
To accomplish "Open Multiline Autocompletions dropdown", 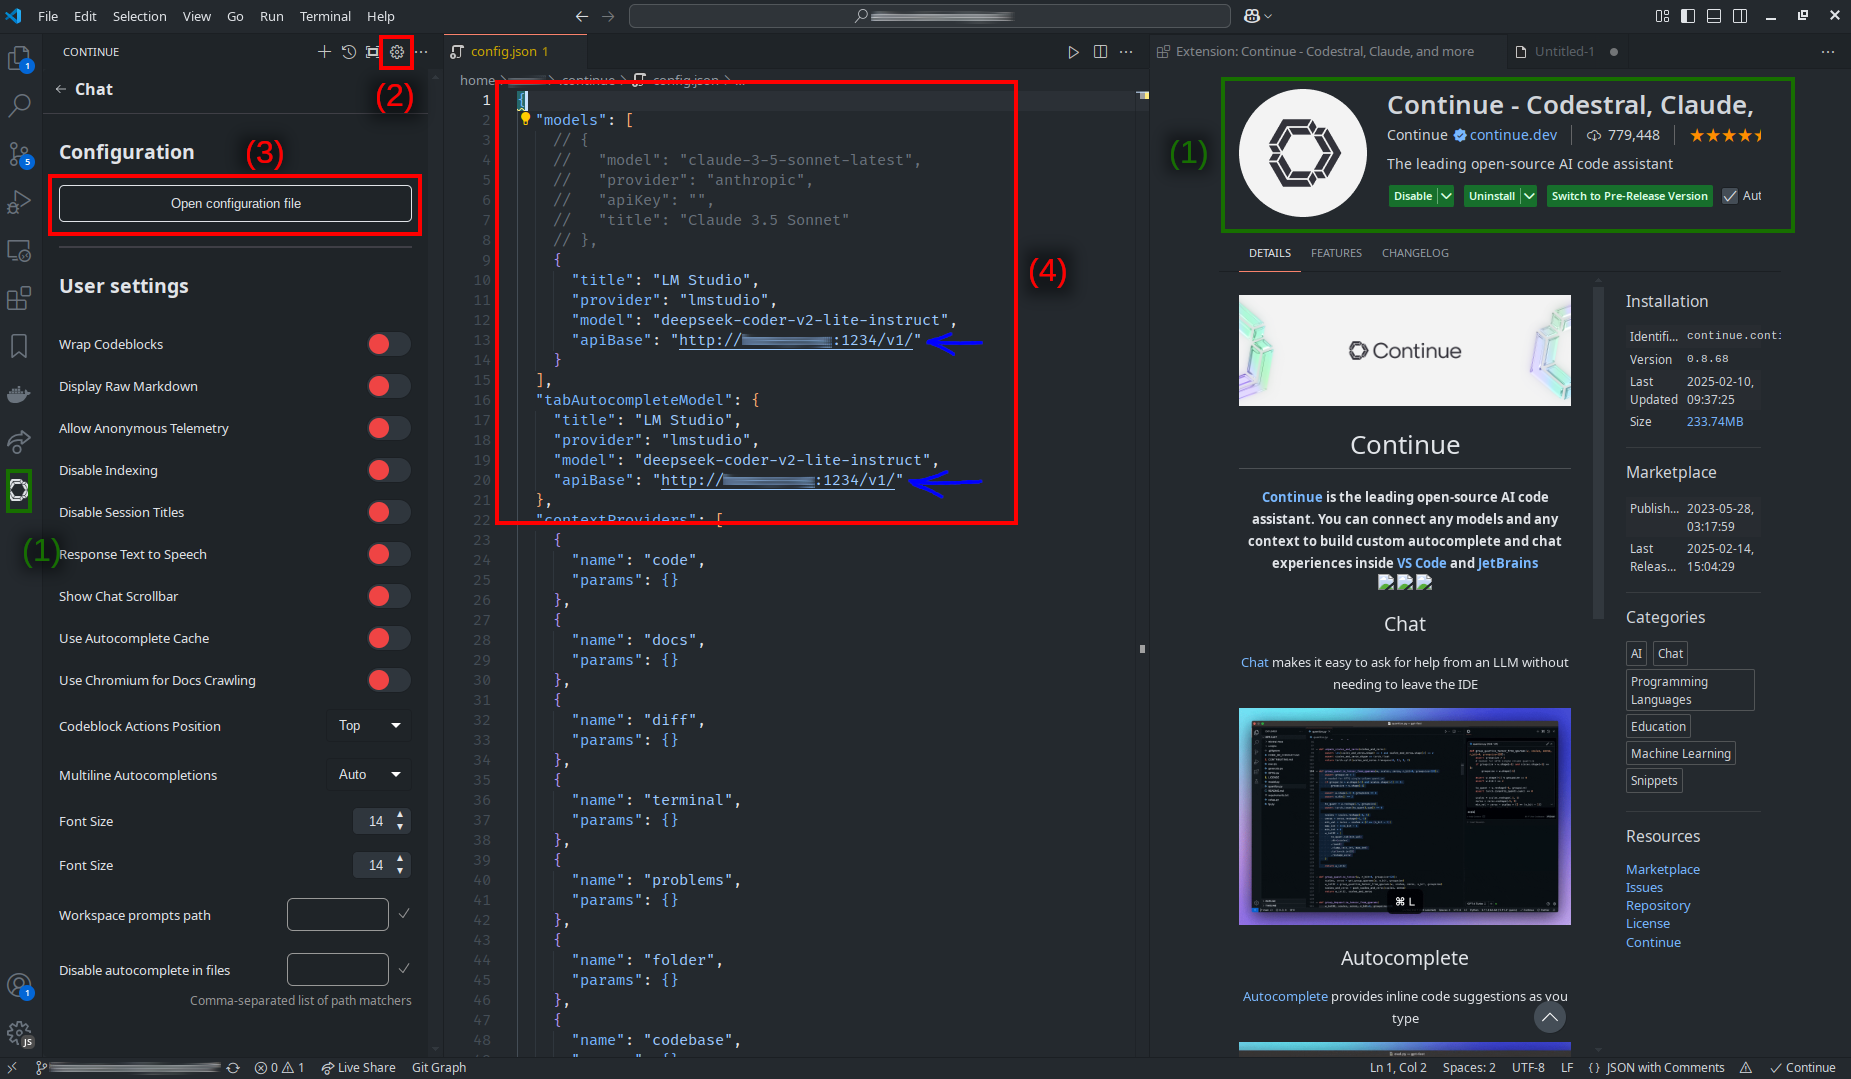I will click(368, 775).
